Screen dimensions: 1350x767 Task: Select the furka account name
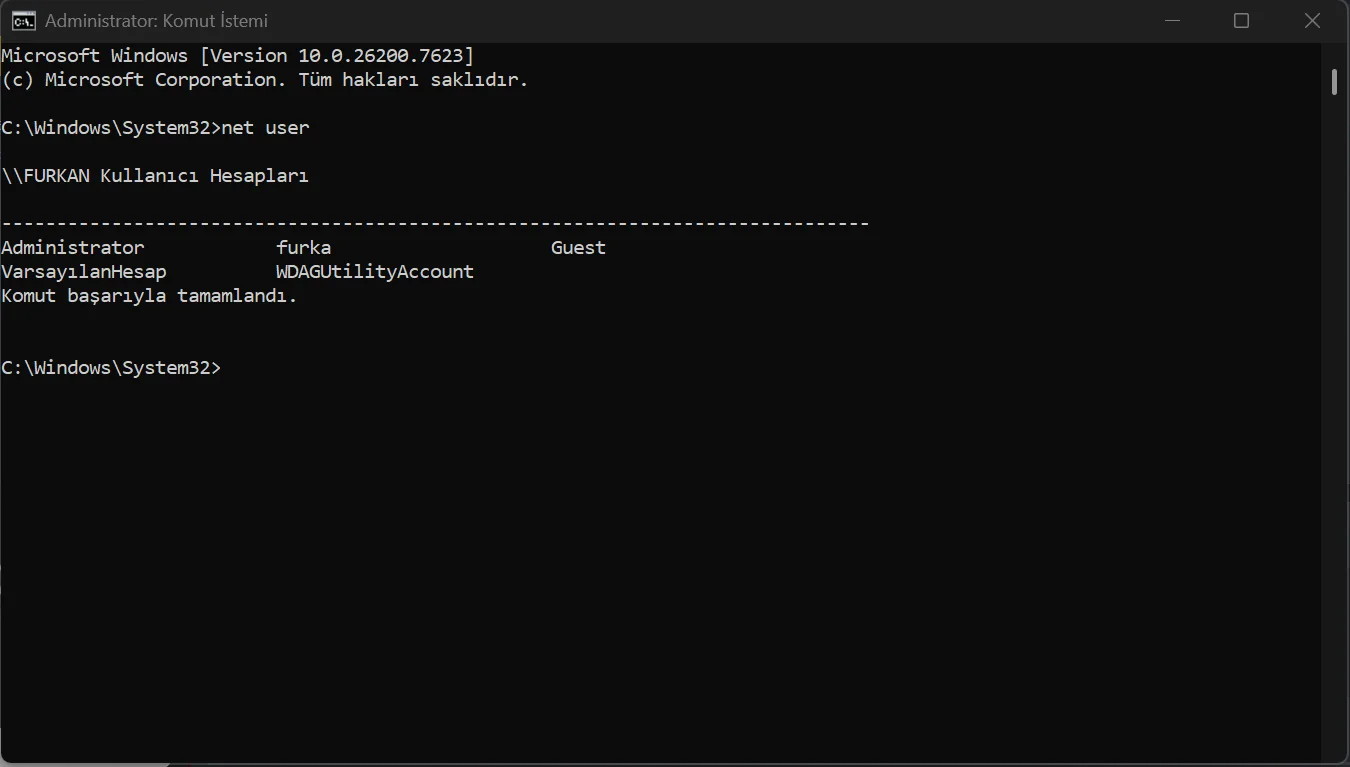click(303, 248)
